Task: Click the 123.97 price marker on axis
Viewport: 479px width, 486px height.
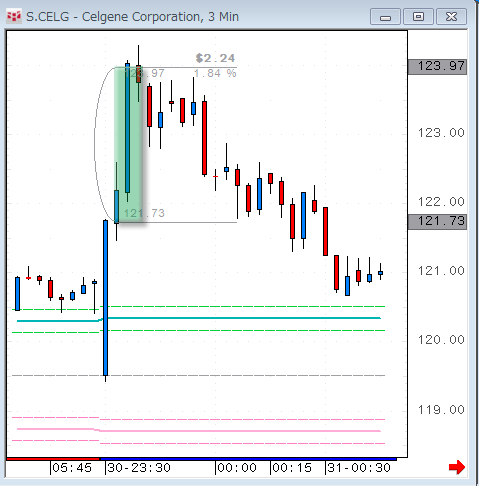Action: coord(437,67)
